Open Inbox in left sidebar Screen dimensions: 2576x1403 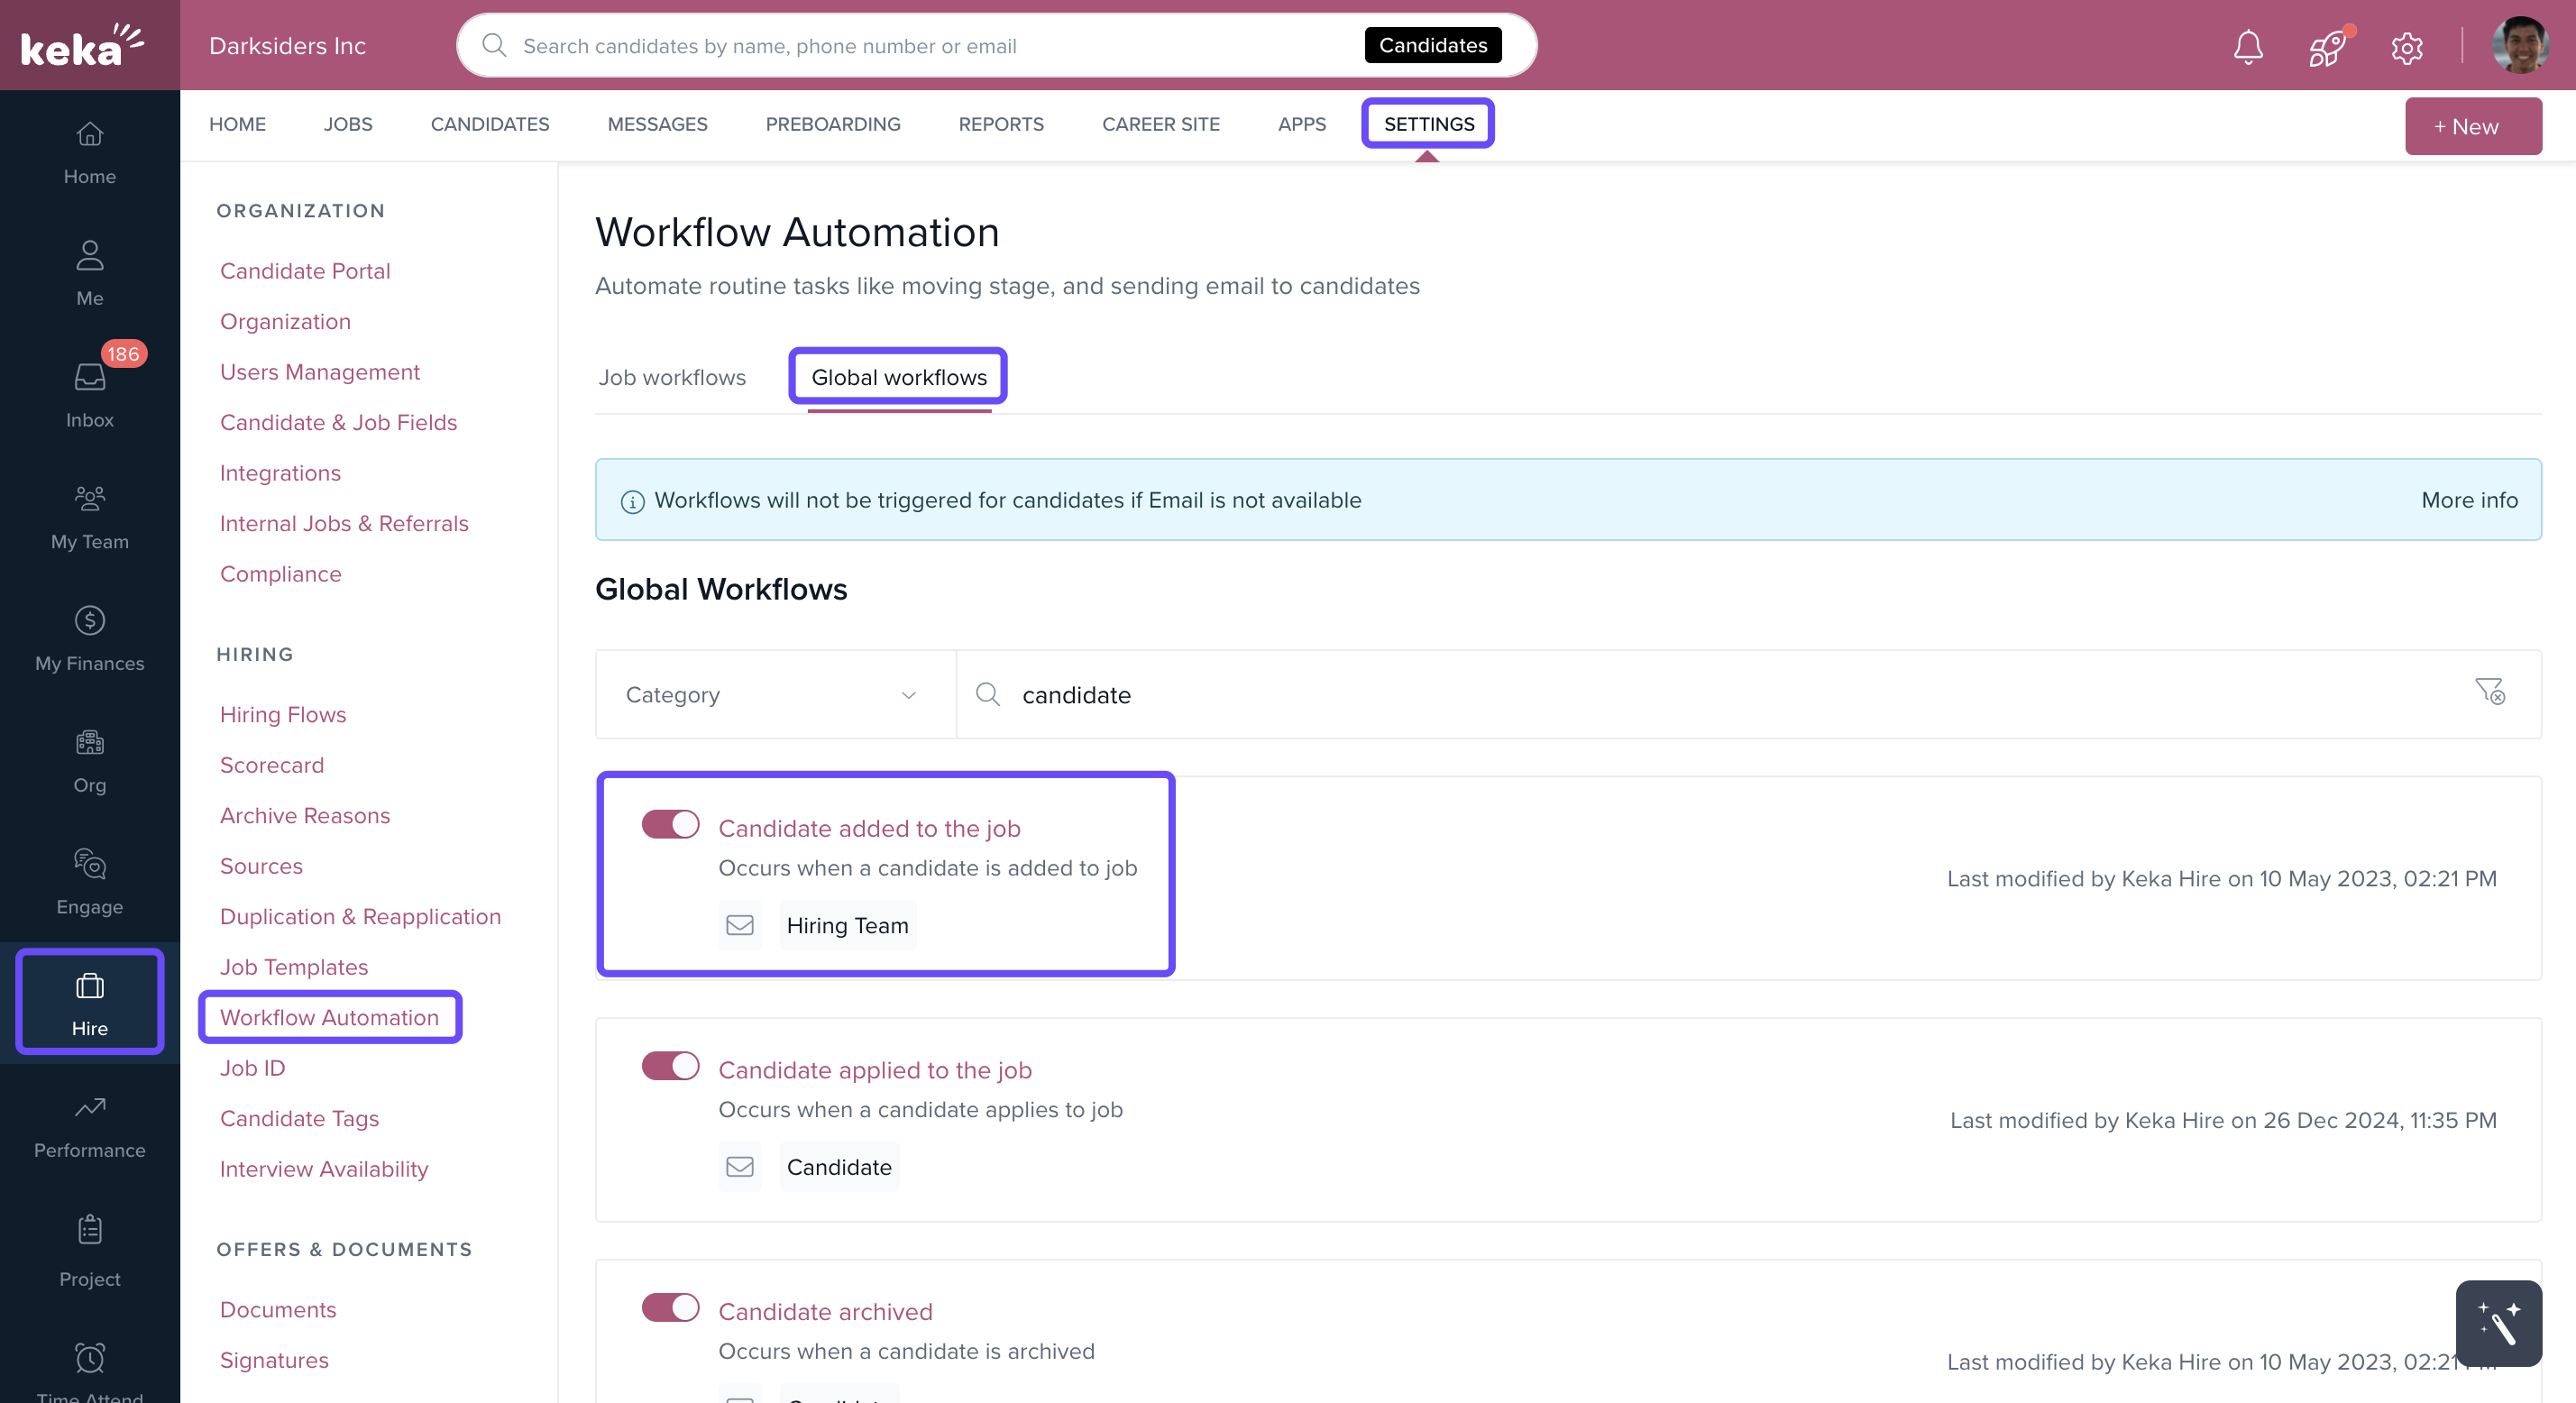89,392
